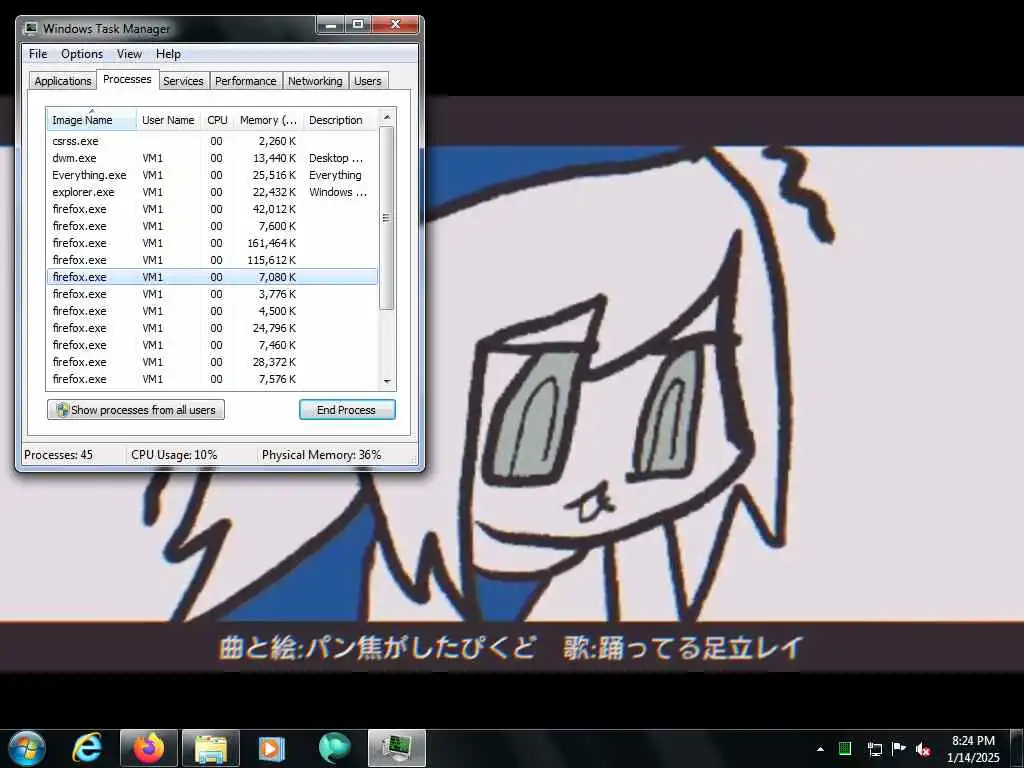Select the explorer.exe process row
Image resolution: width=1024 pixels, height=768 pixels.
212,192
